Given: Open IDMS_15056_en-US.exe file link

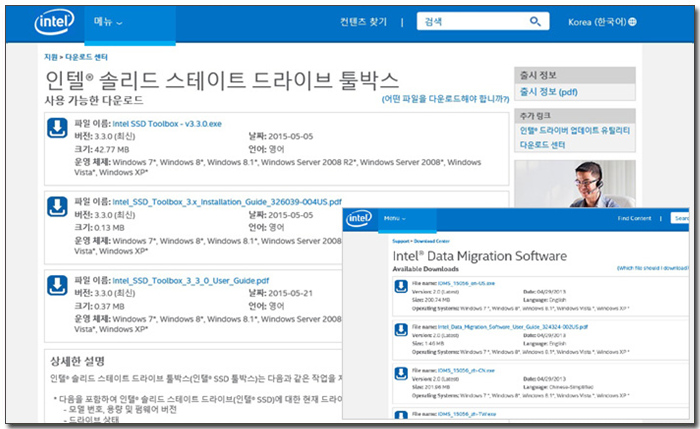Looking at the screenshot, I should 466,283.
